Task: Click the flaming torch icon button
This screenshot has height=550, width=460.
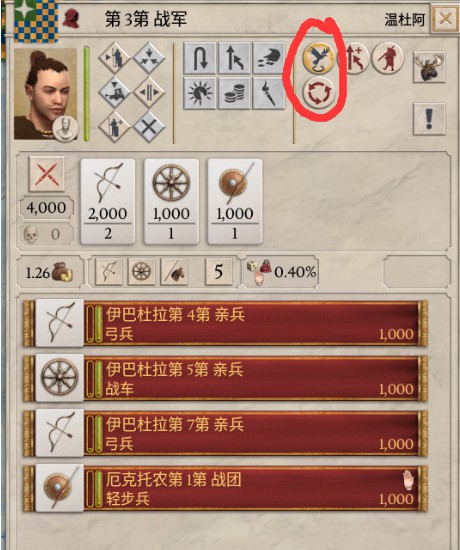Action: [x=268, y=93]
